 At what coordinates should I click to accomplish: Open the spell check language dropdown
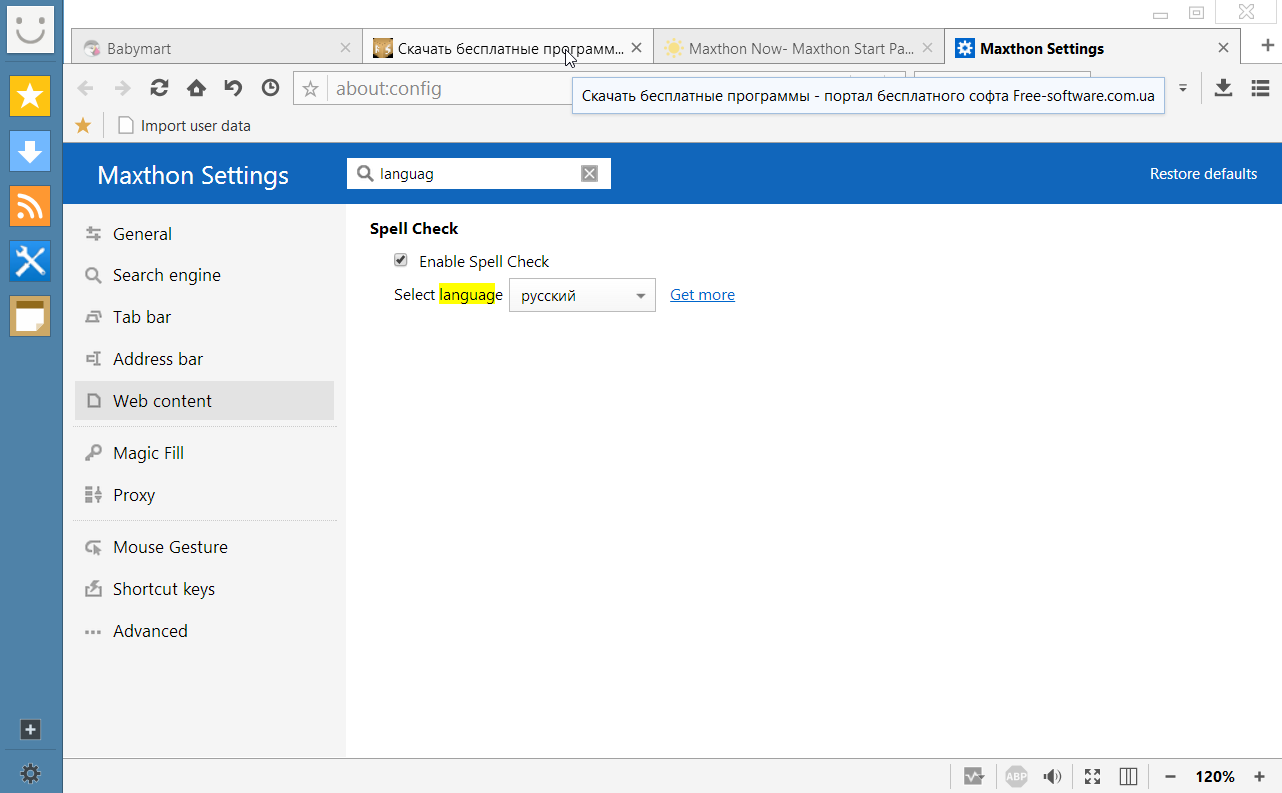[582, 295]
